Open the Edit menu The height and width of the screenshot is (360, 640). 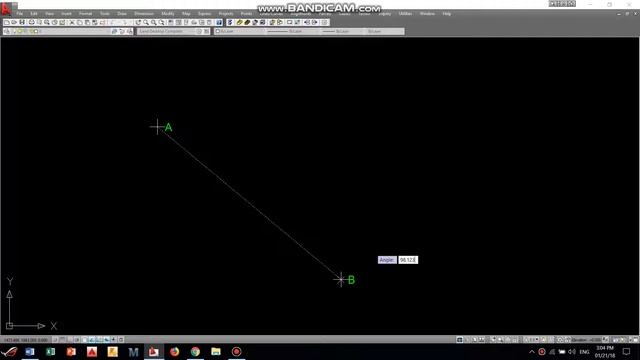34,14
